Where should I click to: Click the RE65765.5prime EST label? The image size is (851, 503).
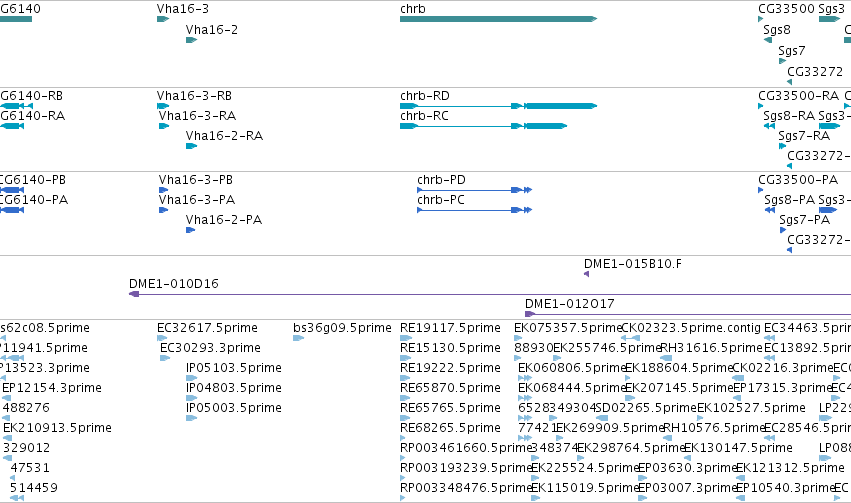pos(450,409)
